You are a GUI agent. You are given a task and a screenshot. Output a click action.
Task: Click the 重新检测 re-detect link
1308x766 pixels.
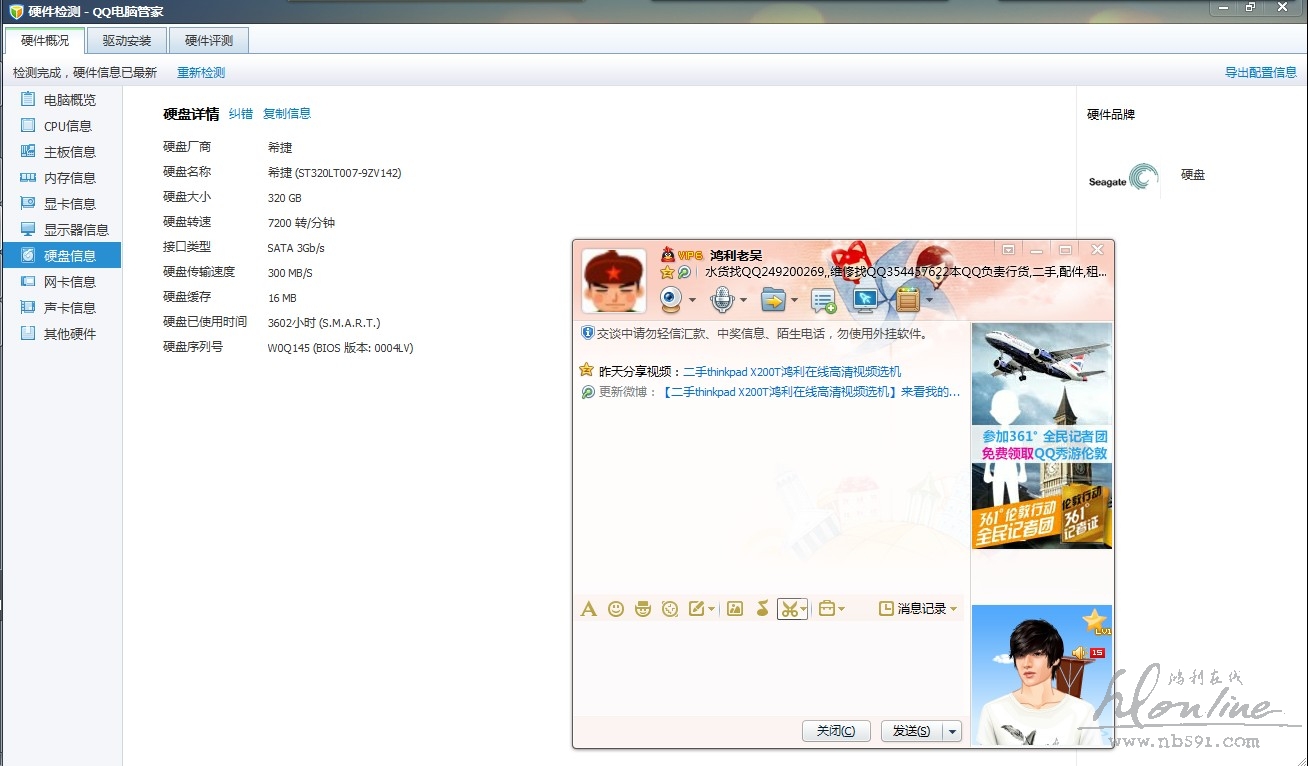click(x=201, y=73)
